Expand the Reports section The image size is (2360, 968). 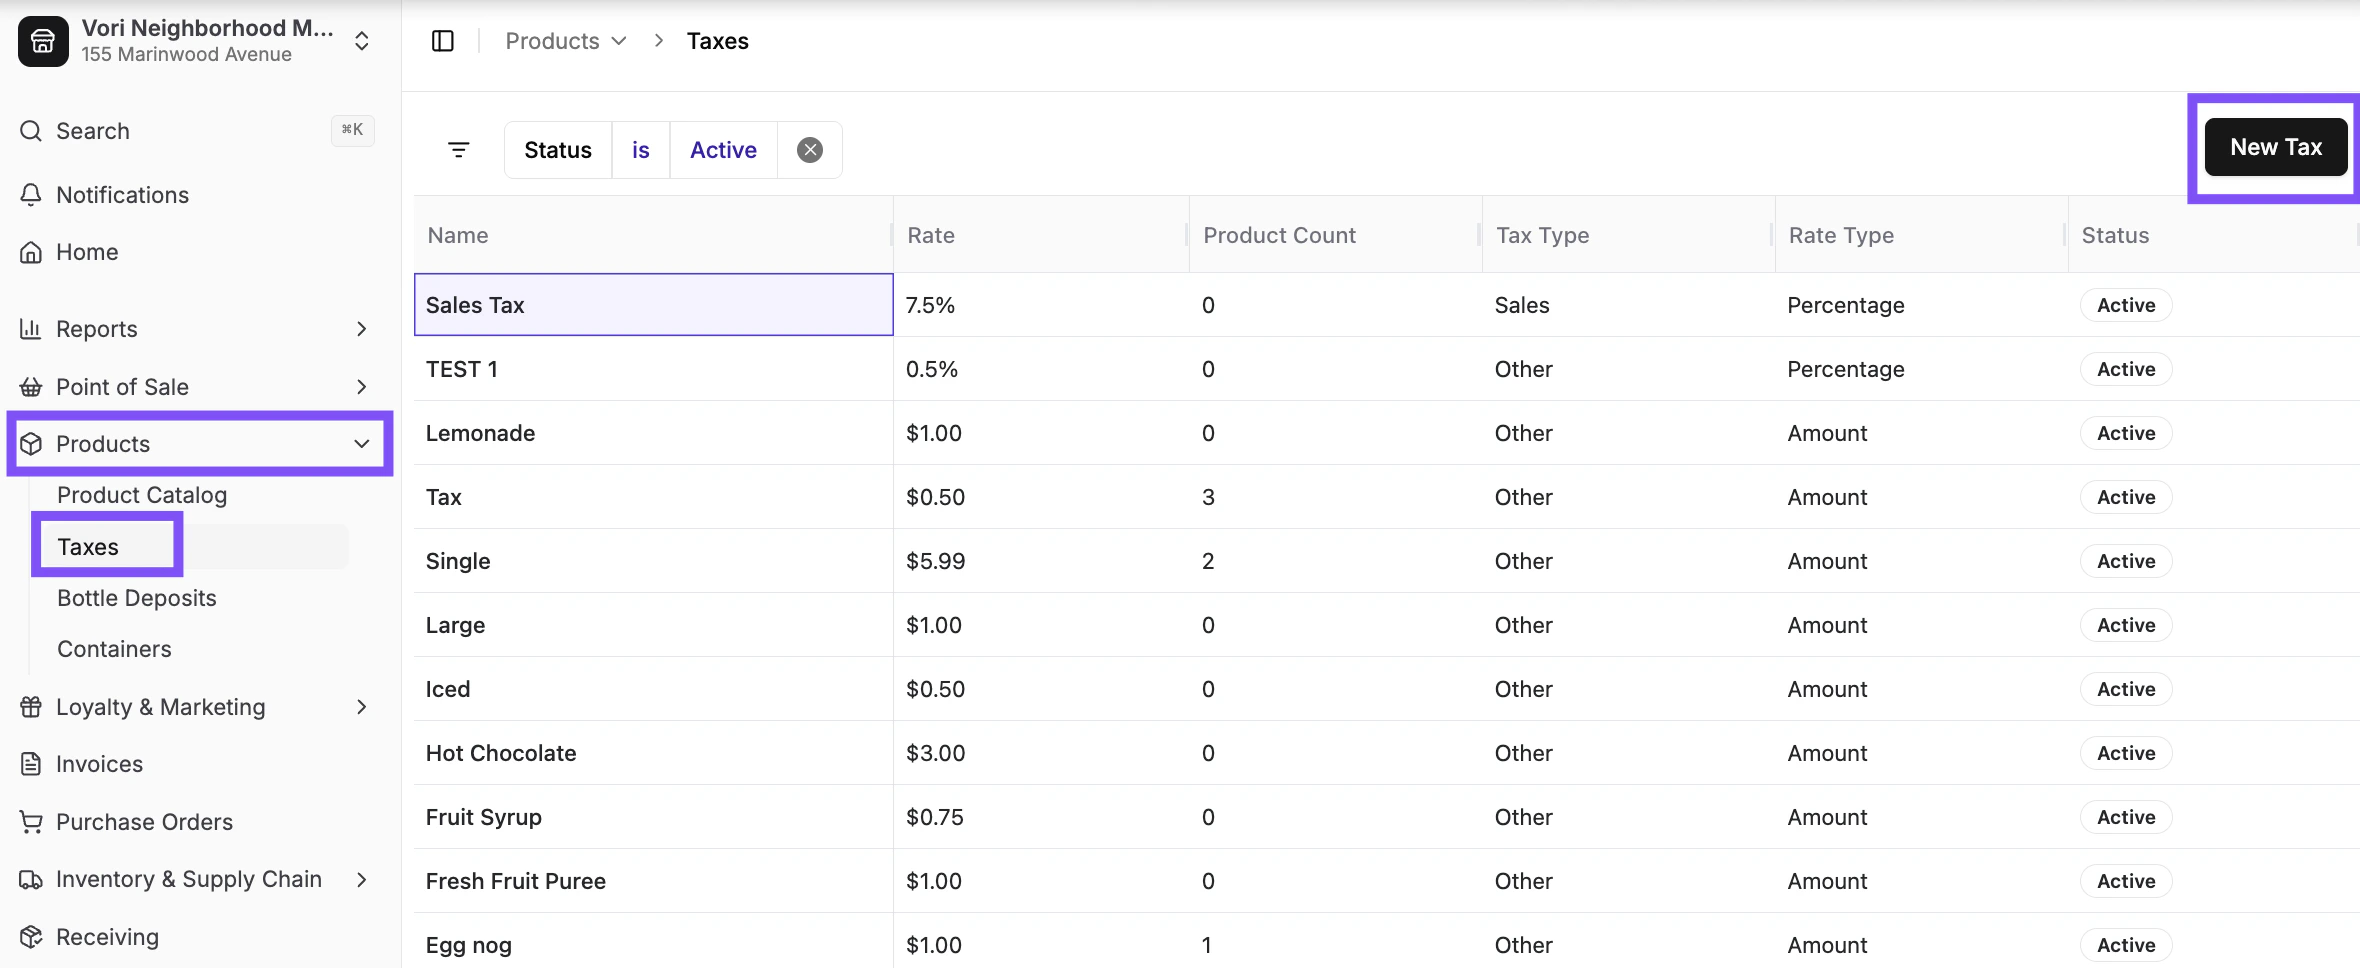[x=361, y=329]
